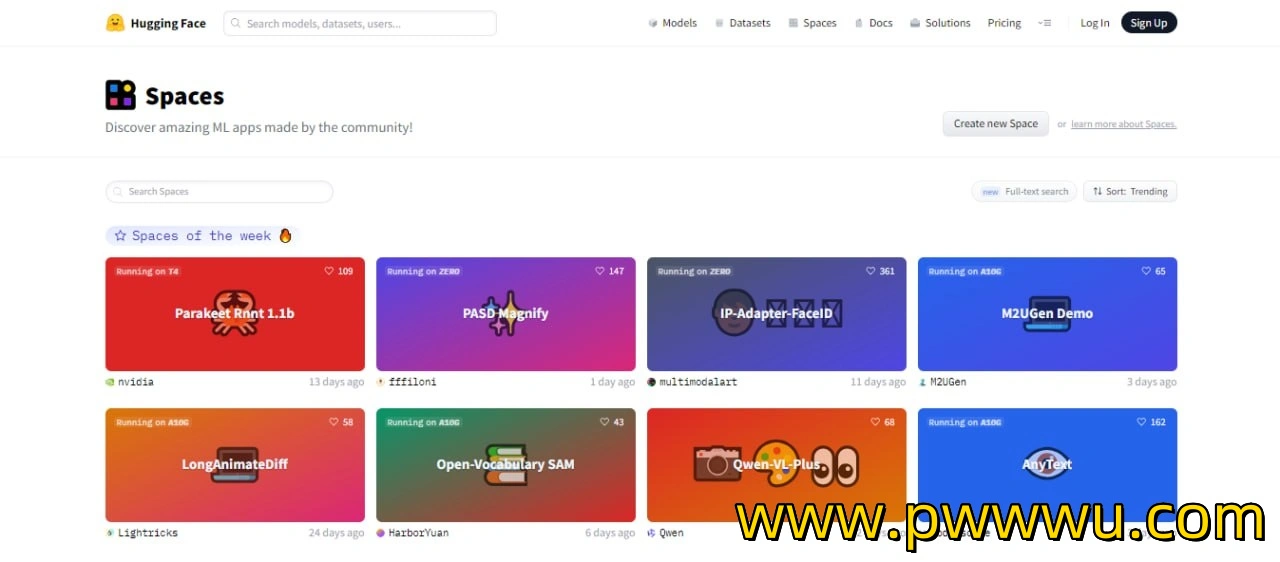The image size is (1280, 562).
Task: Click the Create new Space button
Action: click(995, 124)
